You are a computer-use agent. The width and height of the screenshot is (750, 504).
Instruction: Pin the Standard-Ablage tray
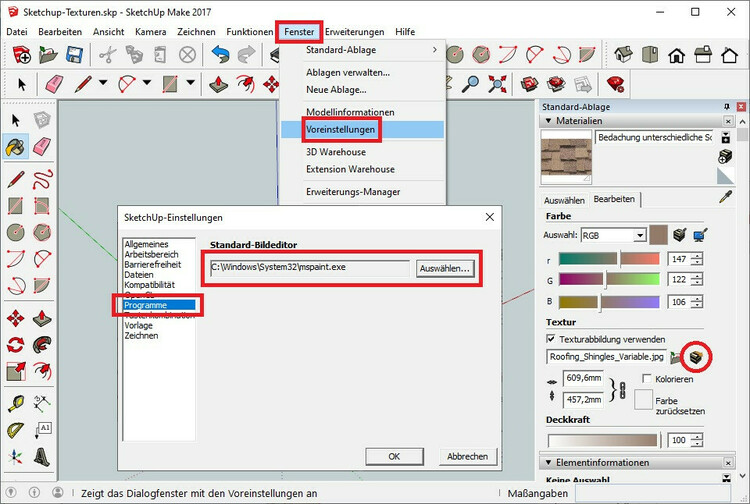[727, 106]
